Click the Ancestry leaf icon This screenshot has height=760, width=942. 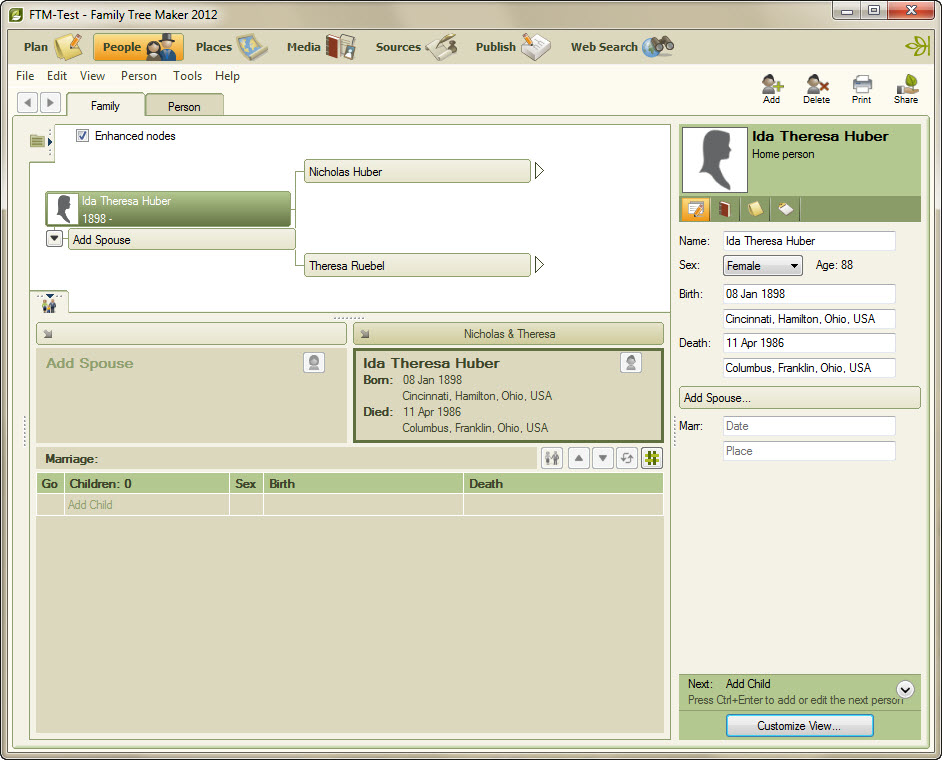click(x=917, y=46)
